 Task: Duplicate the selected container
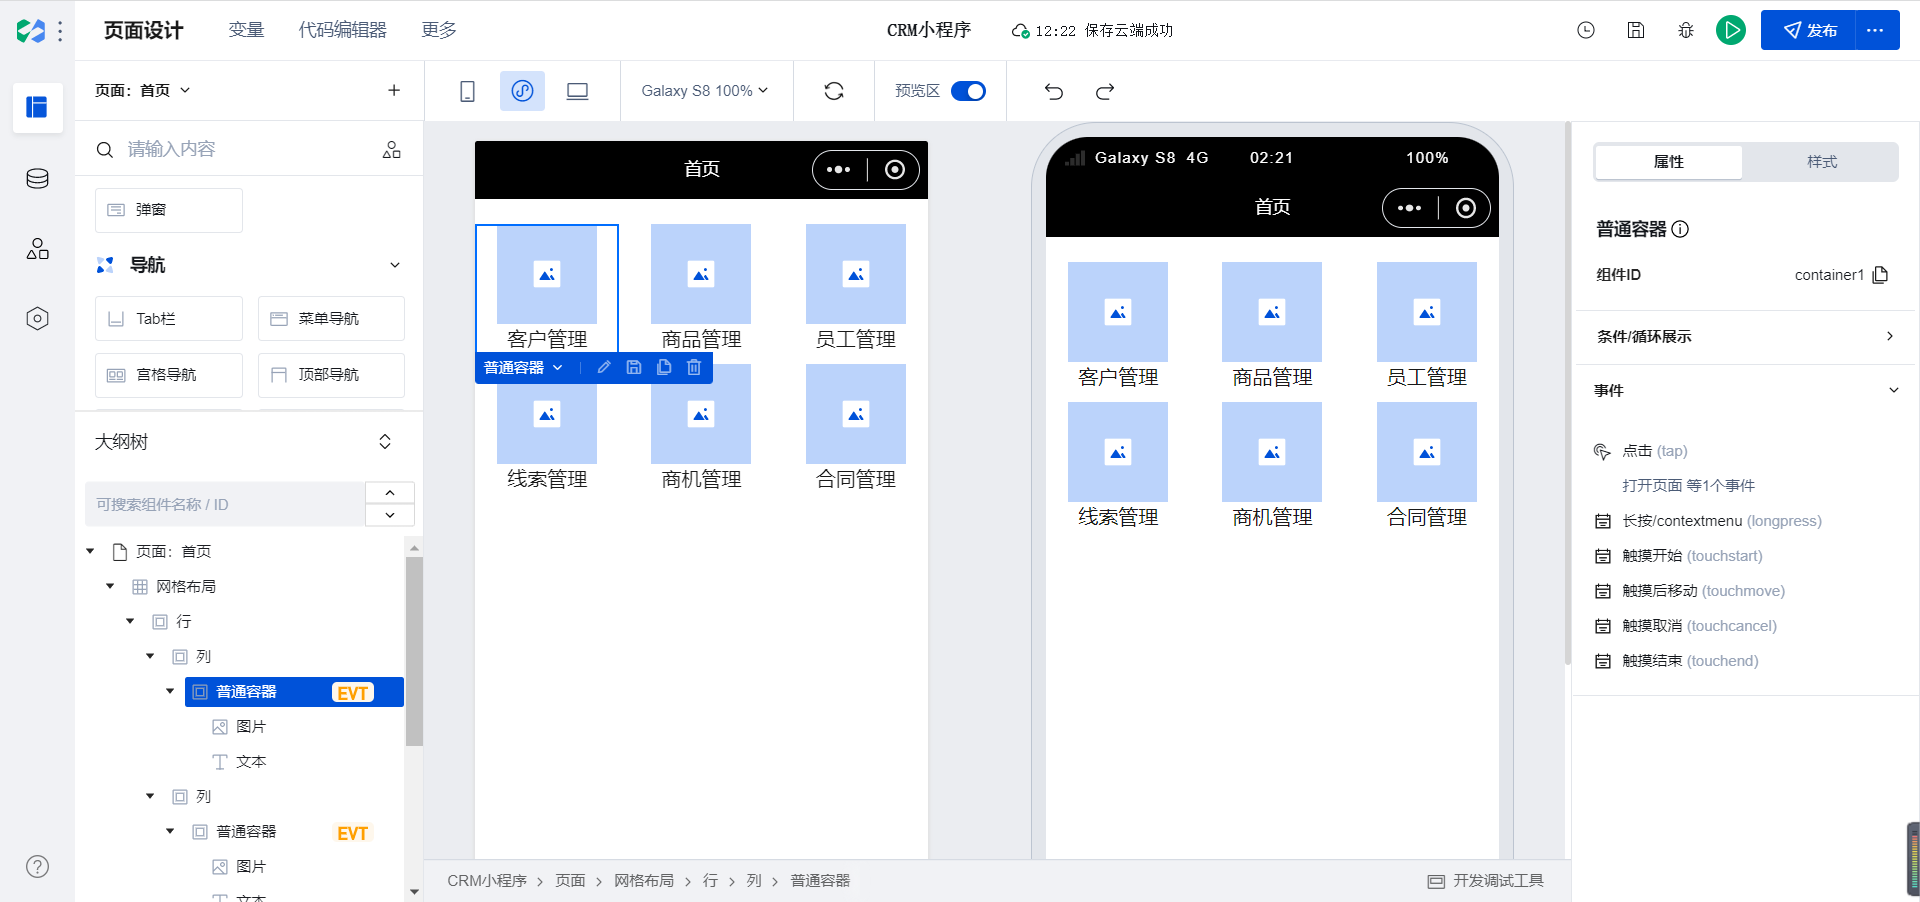coord(664,367)
